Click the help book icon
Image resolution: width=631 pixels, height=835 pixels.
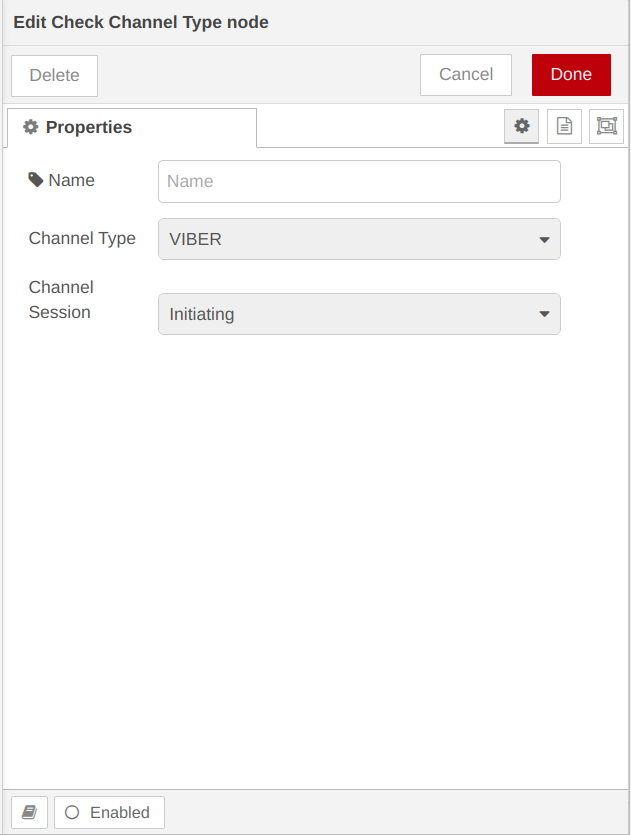click(x=29, y=812)
